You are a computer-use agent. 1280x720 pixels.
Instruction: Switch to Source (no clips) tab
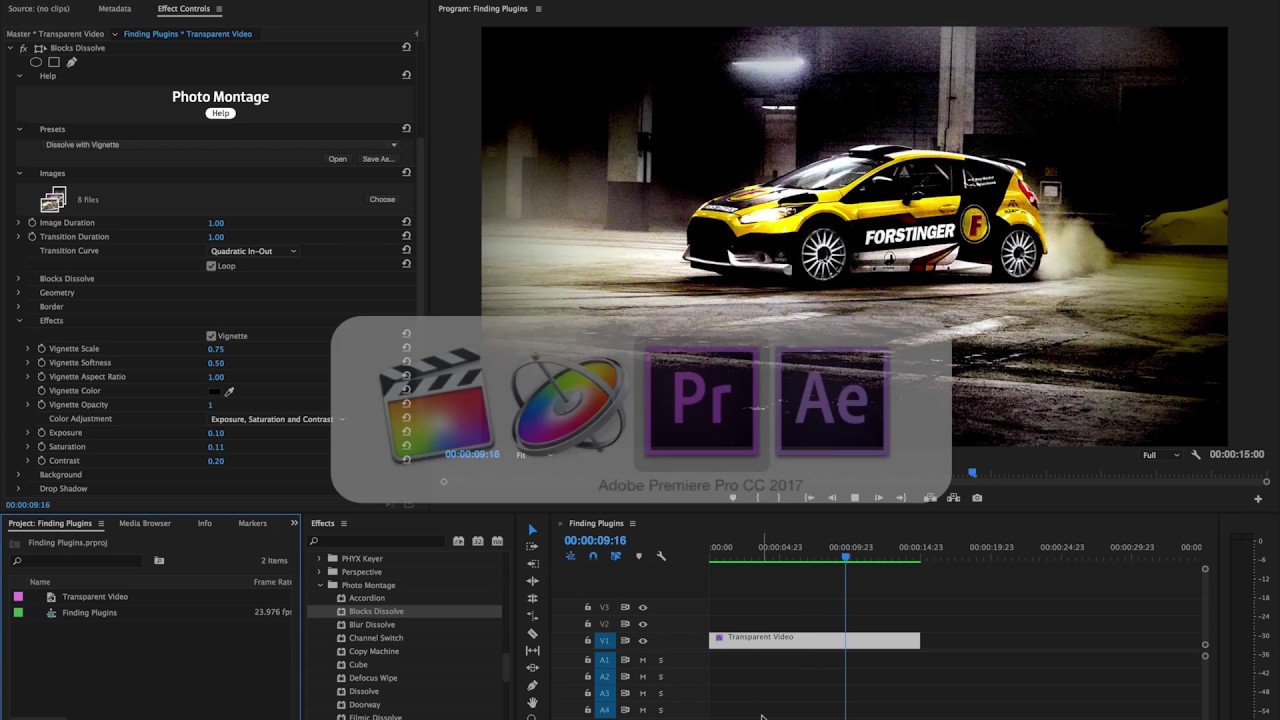pos(39,9)
